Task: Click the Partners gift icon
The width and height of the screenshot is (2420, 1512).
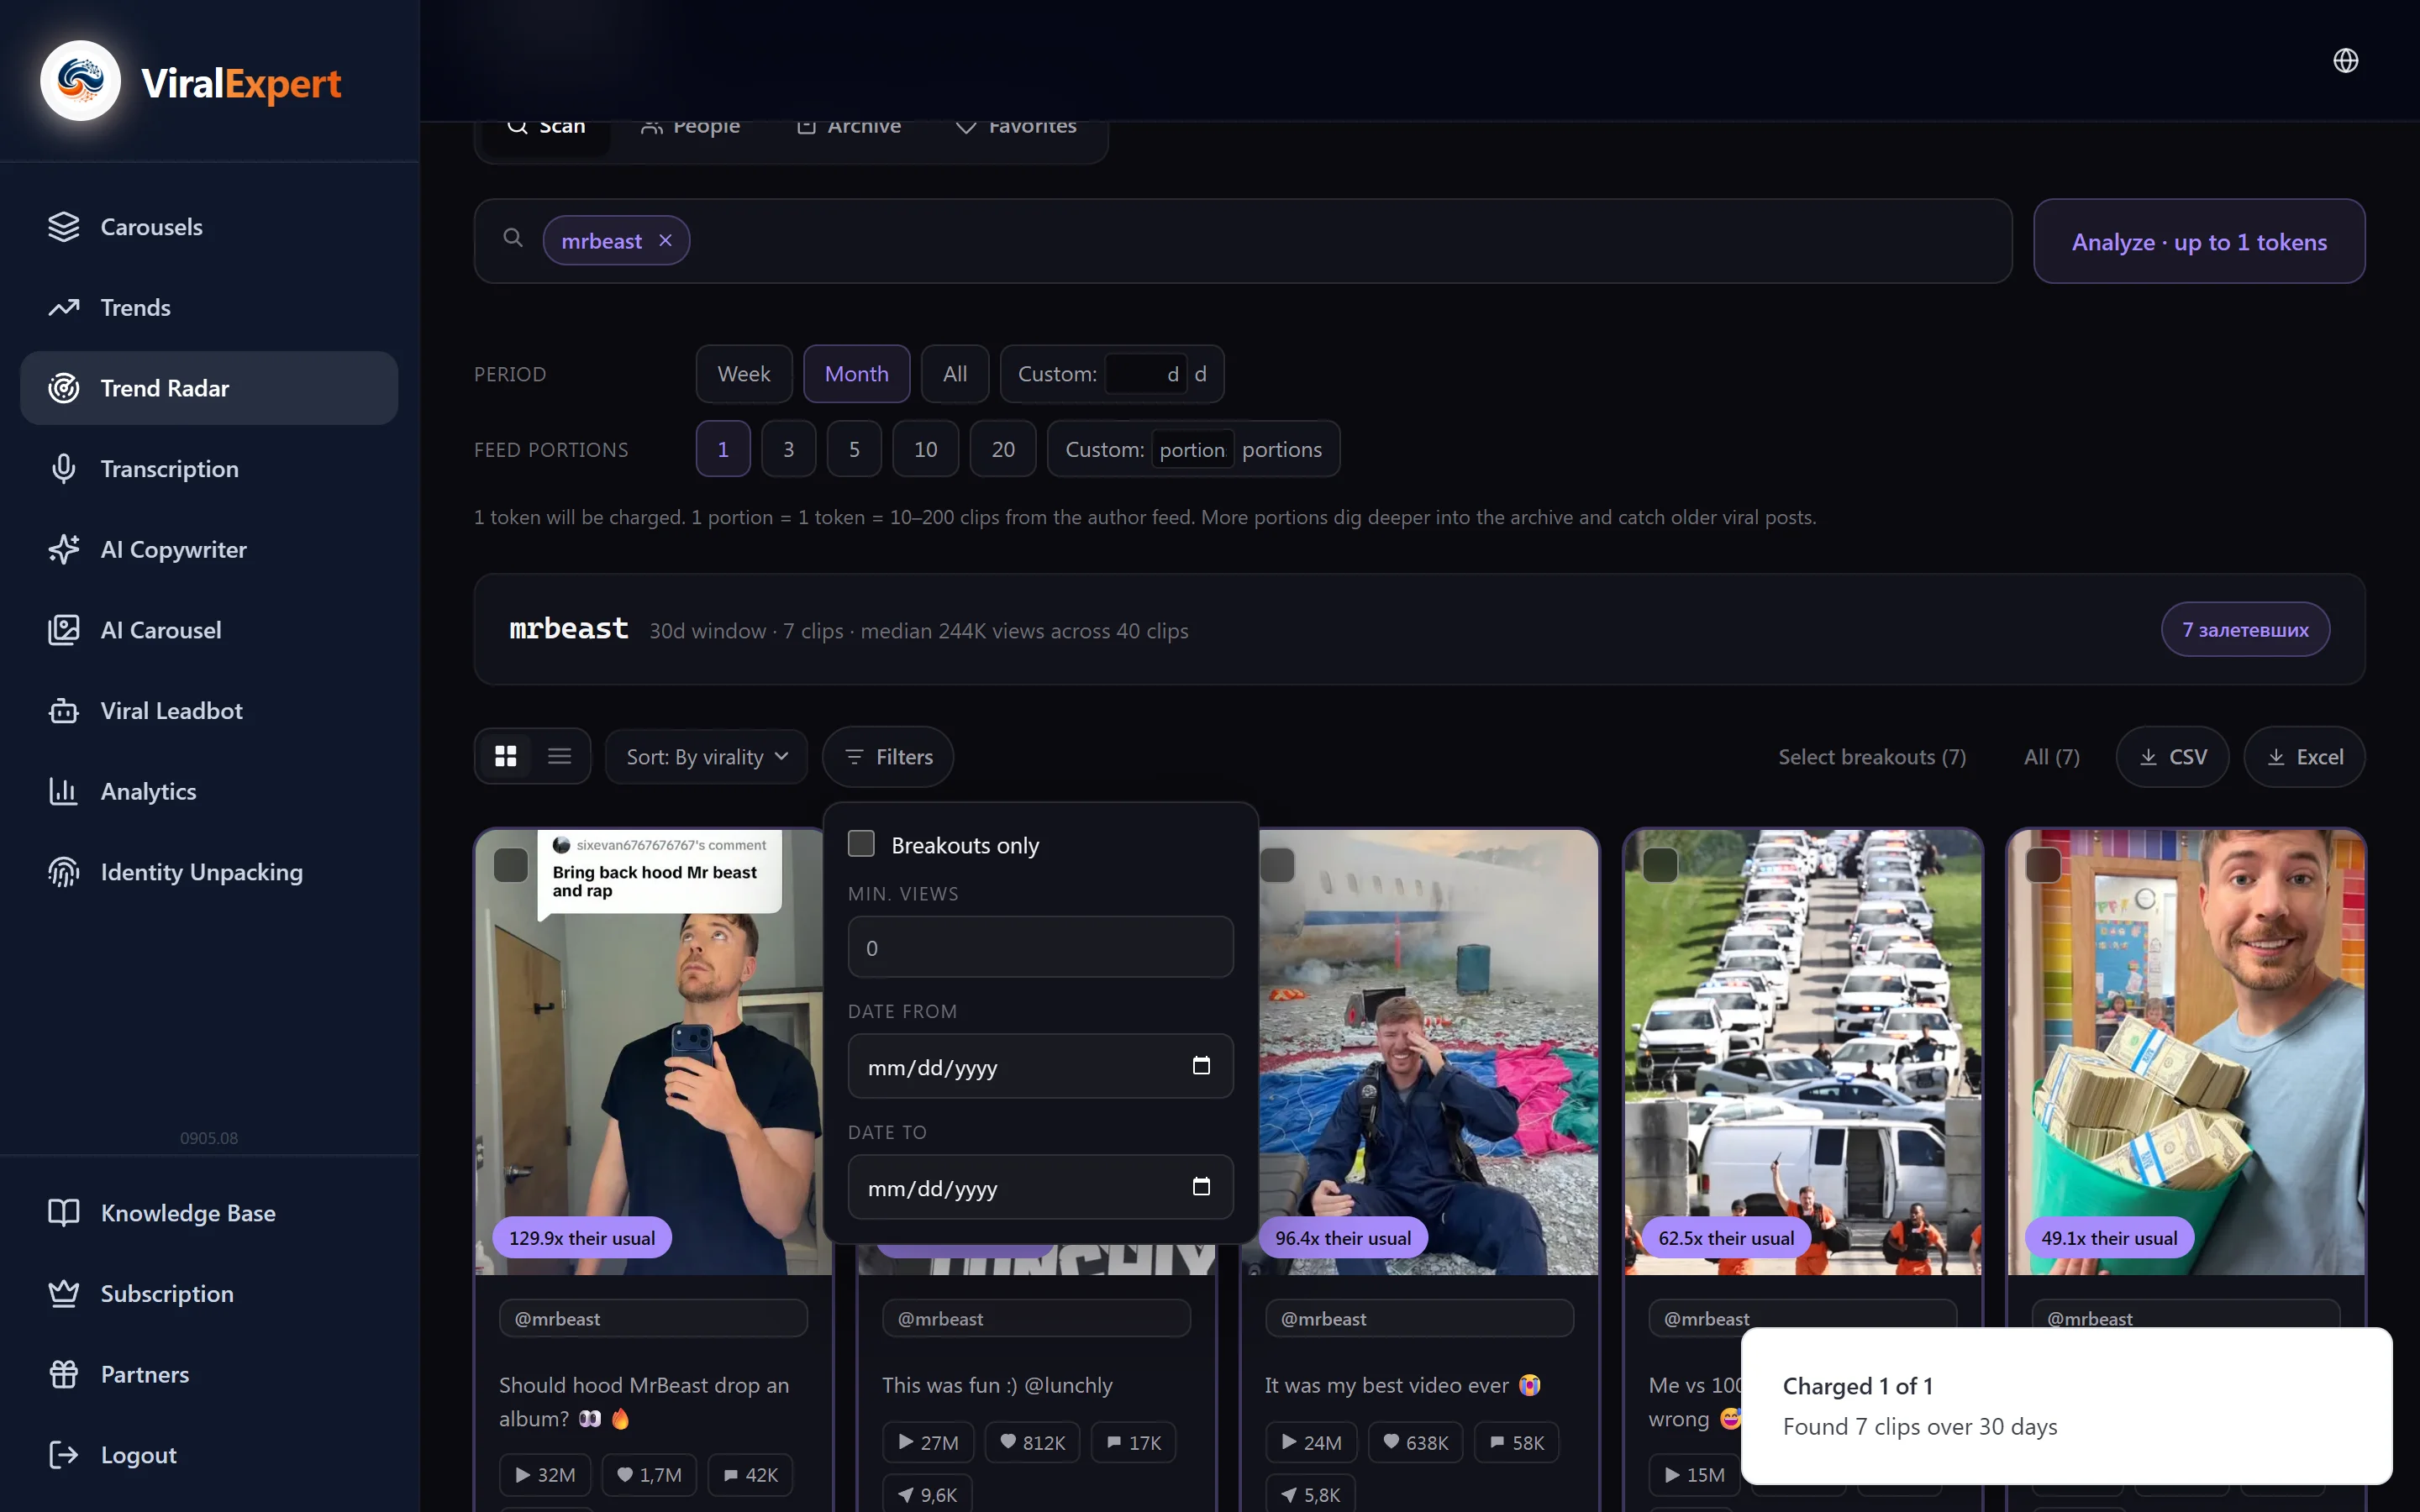Action: 63,1374
